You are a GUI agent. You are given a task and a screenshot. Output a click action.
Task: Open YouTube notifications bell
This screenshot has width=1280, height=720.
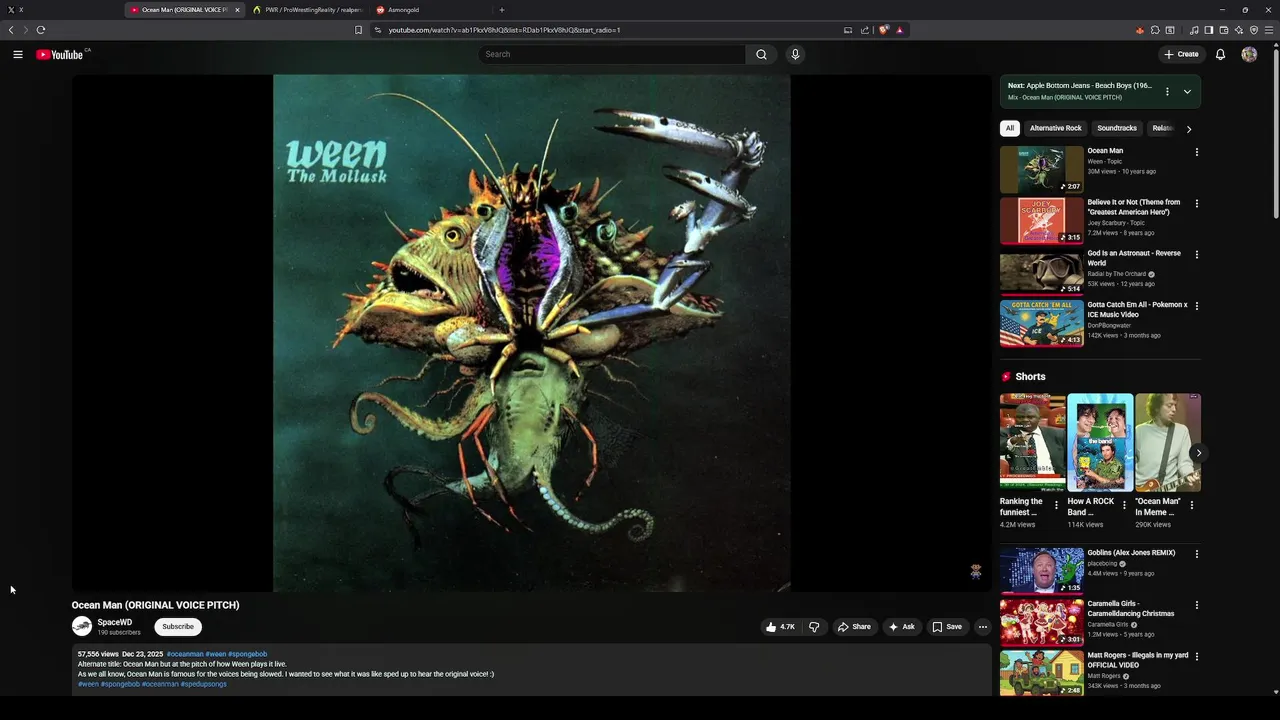(x=1220, y=54)
